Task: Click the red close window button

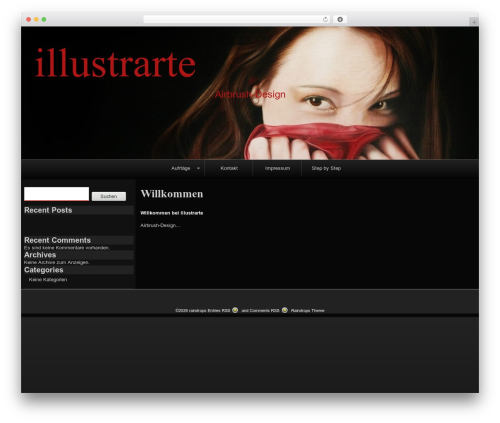Action: pyautogui.click(x=29, y=19)
